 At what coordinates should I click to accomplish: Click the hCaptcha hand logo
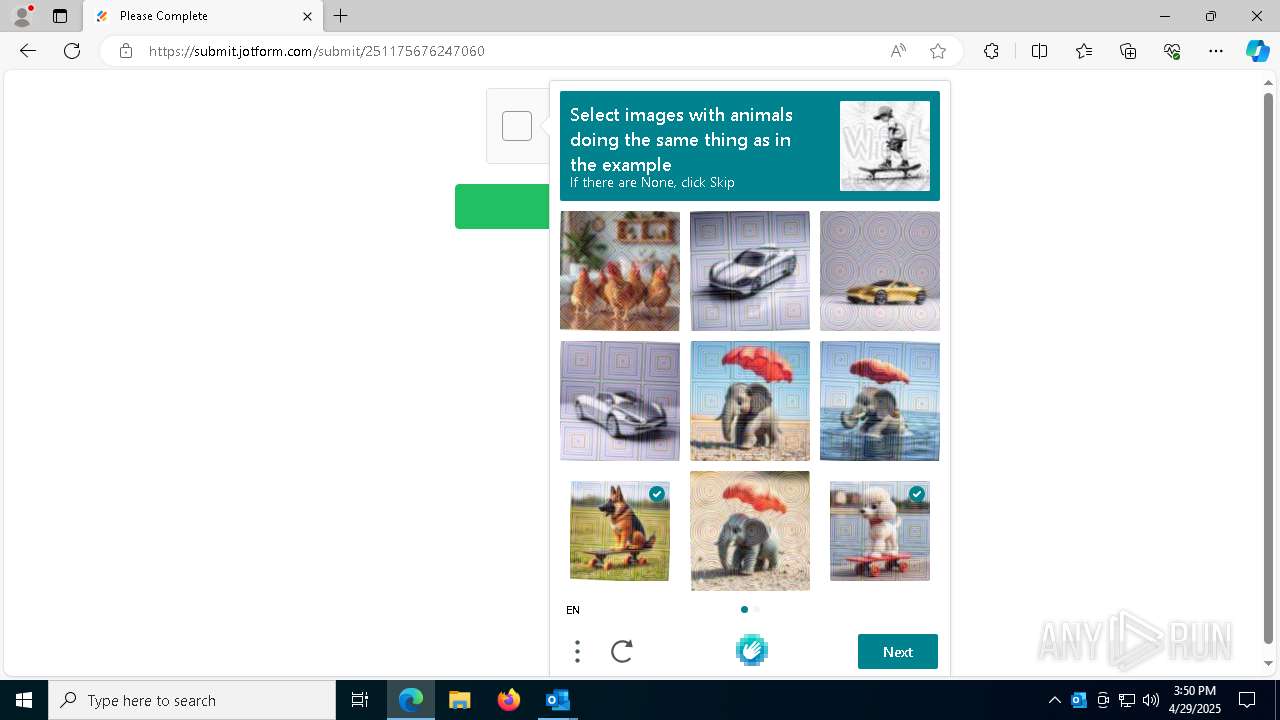[x=752, y=651]
